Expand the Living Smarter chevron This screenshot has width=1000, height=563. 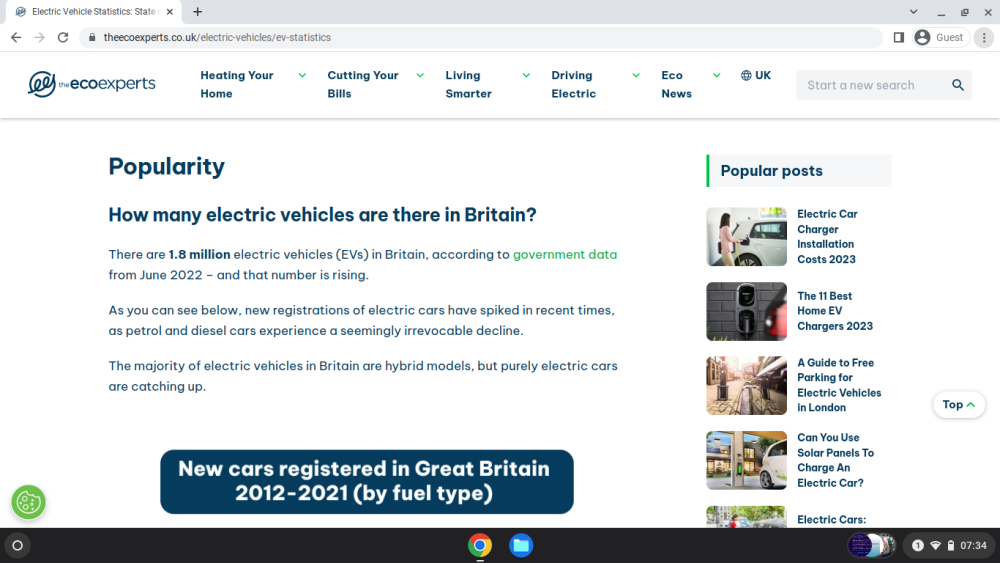(x=526, y=75)
